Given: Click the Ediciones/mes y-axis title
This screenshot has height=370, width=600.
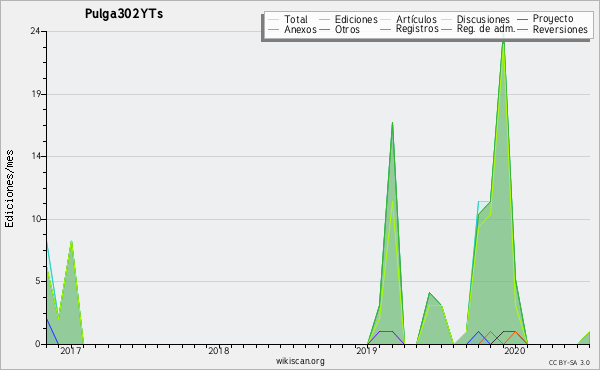Looking at the screenshot, I should click(9, 189).
